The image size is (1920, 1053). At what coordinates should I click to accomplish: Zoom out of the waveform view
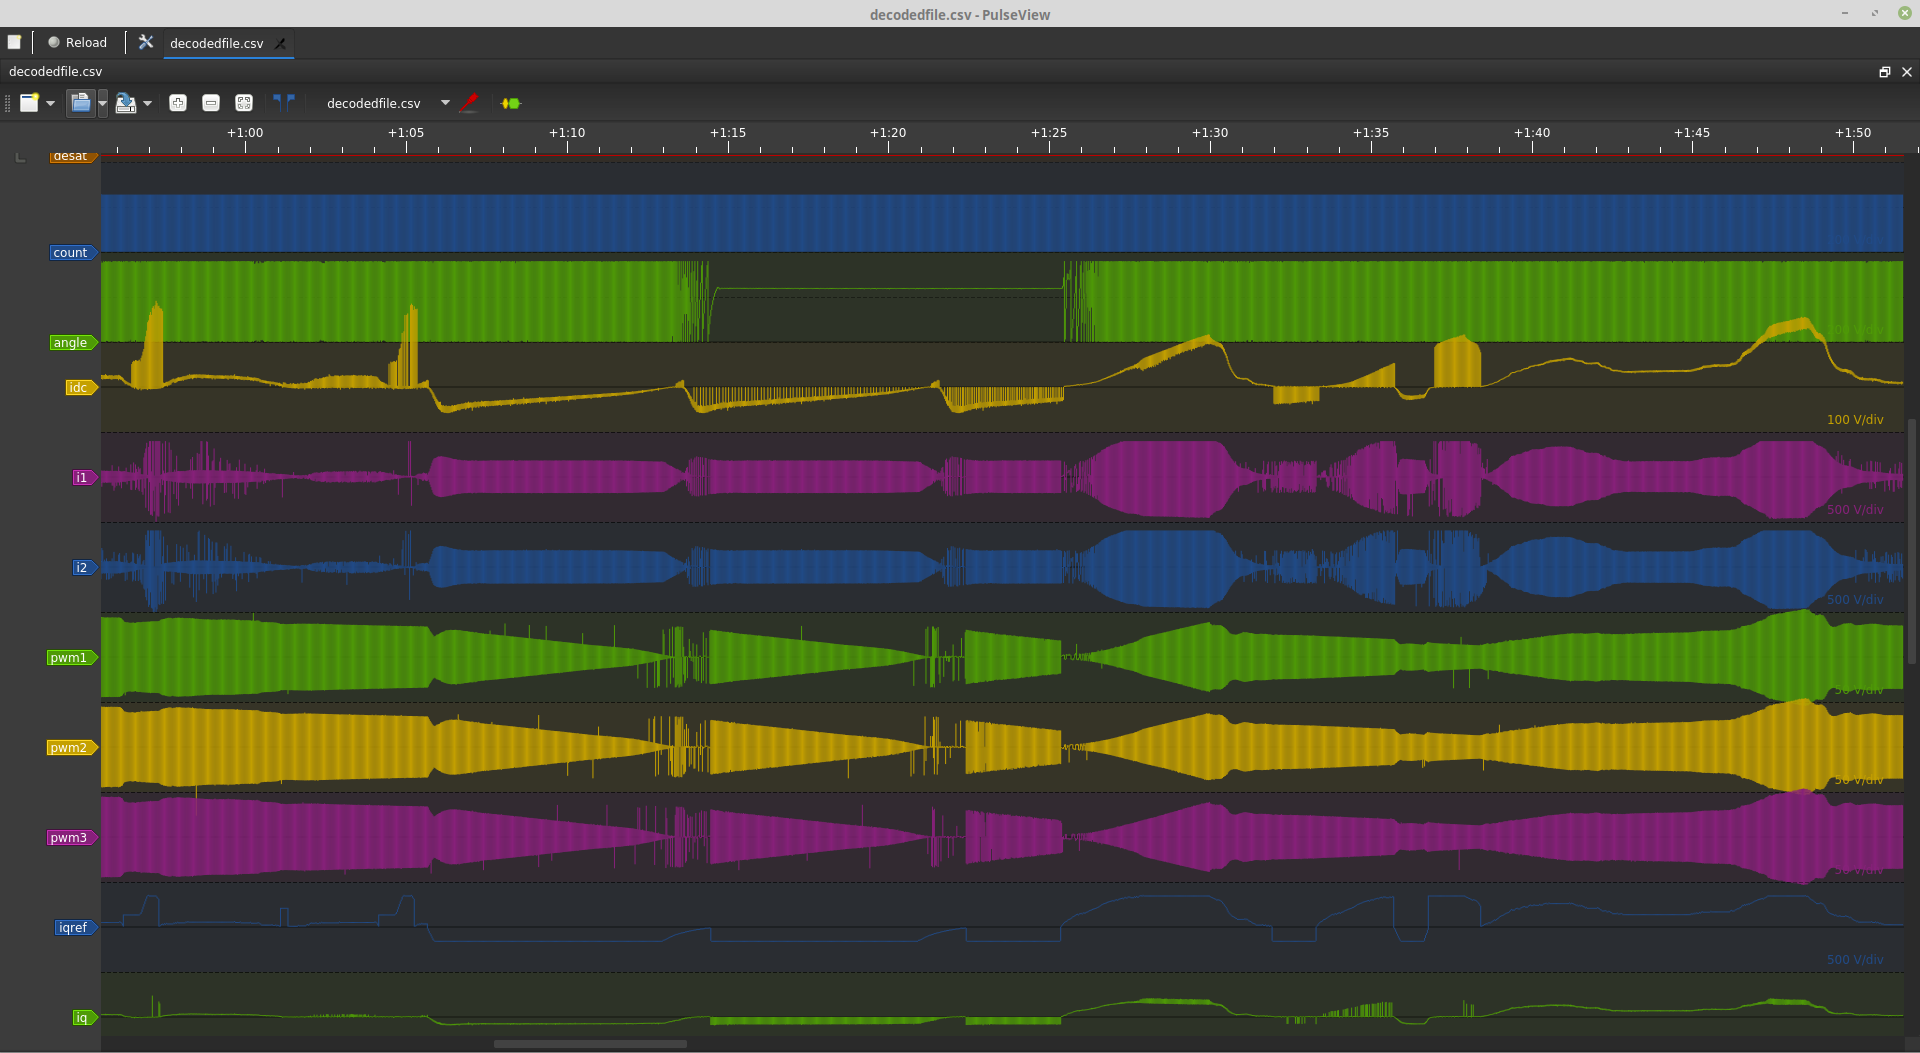(211, 103)
